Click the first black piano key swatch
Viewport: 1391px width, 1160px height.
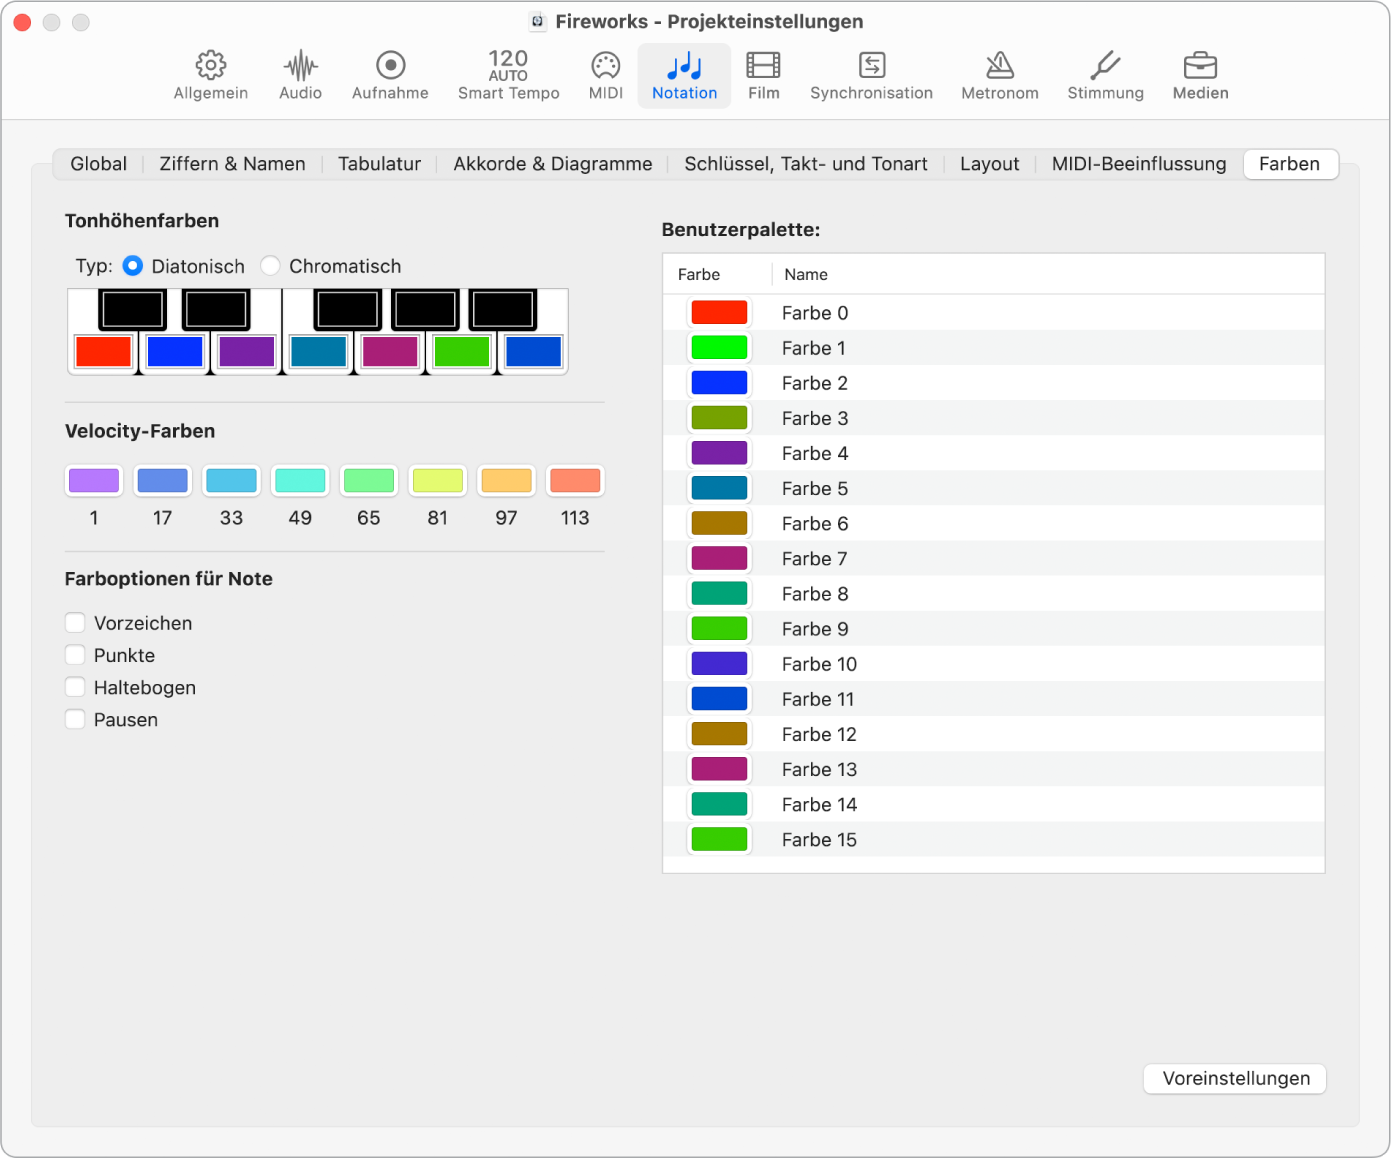point(132,309)
